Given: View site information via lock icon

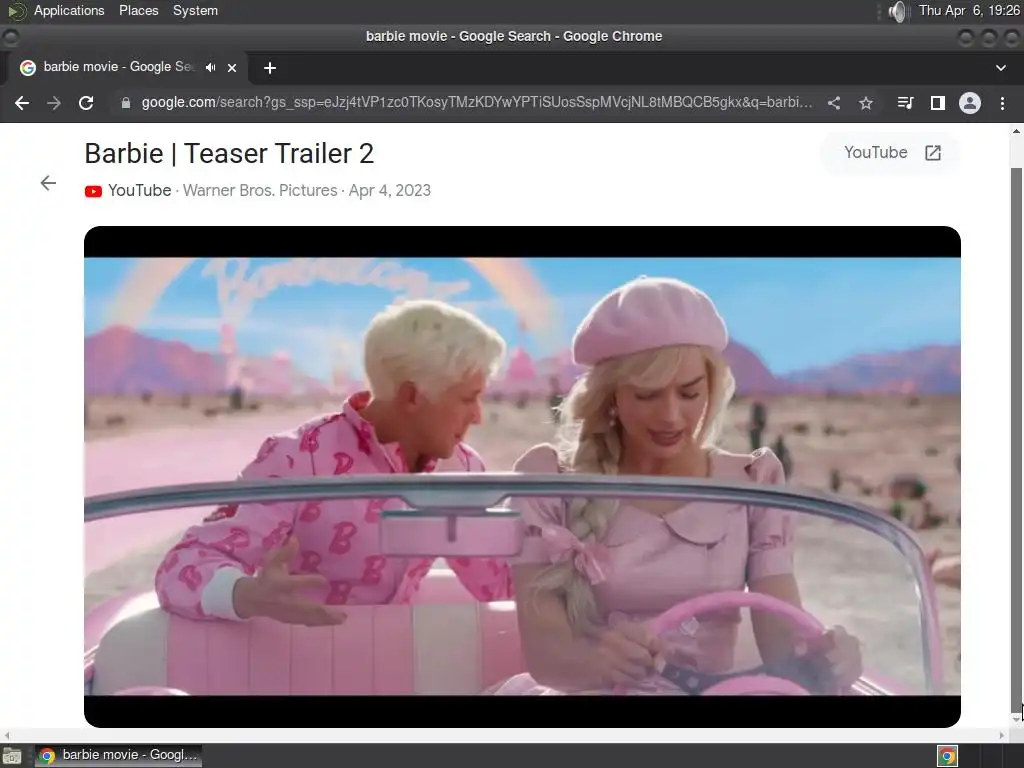Looking at the screenshot, I should 126,103.
